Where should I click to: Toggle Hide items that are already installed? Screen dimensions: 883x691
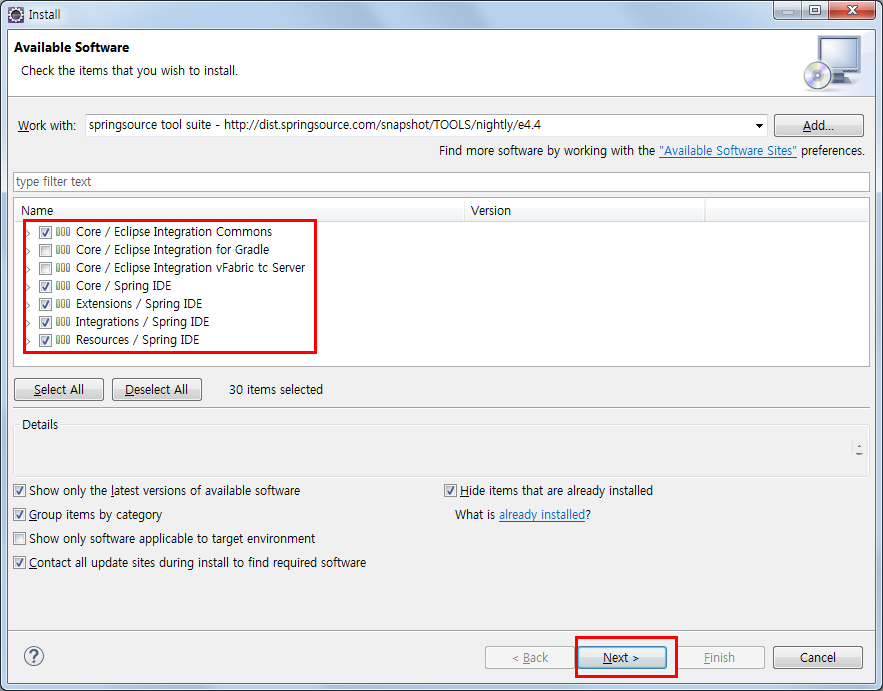tap(450, 491)
